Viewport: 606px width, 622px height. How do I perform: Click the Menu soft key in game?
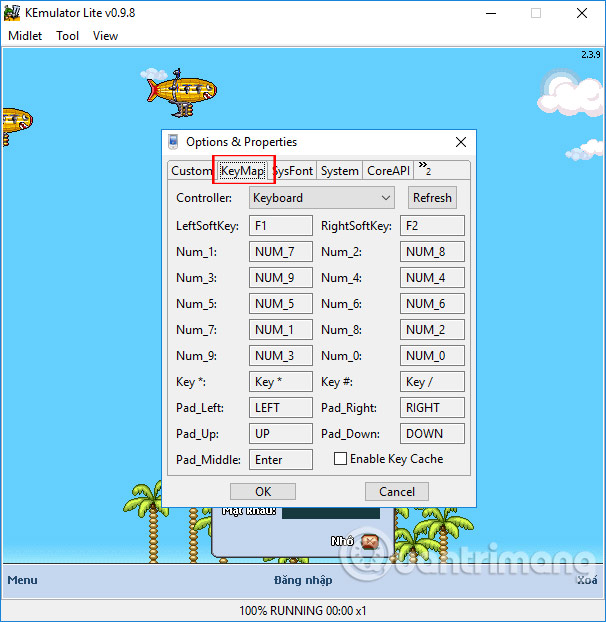[x=22, y=580]
